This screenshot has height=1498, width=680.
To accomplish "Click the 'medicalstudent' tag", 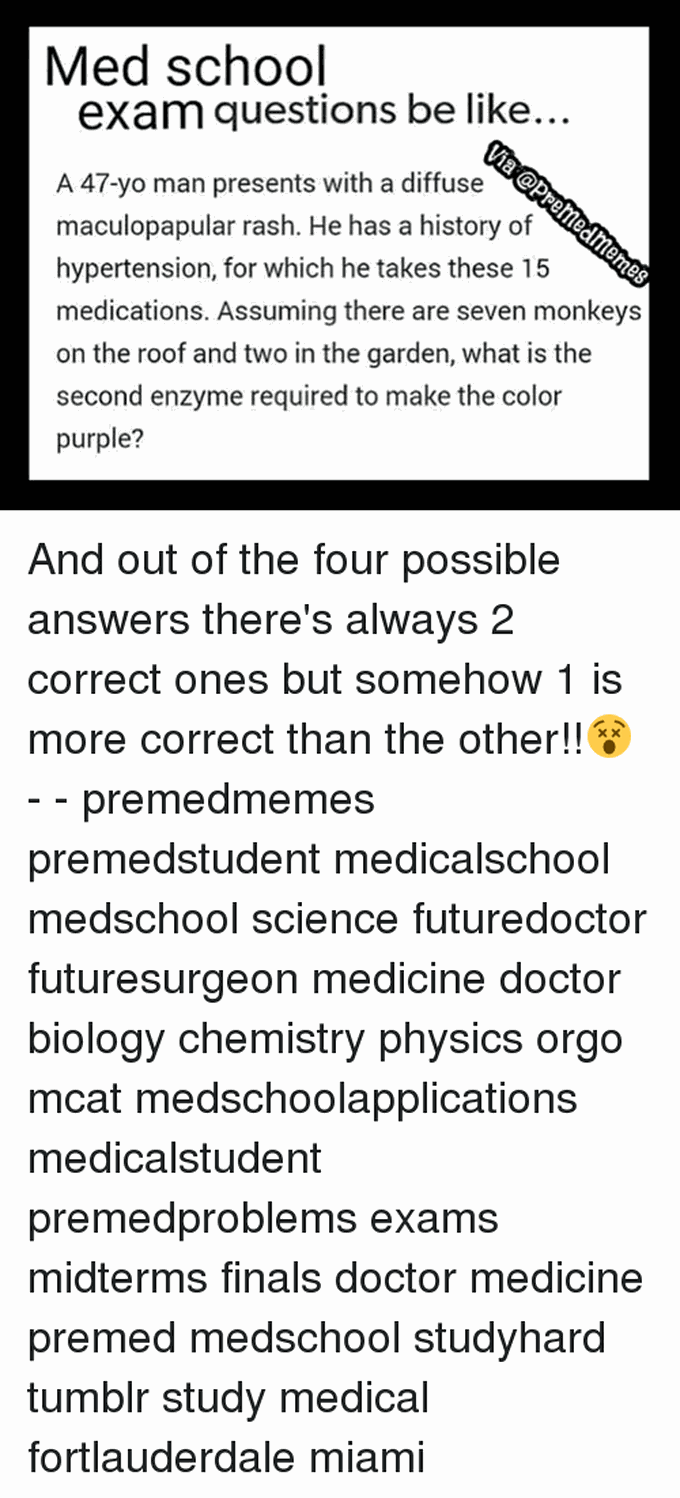I will (175, 1160).
